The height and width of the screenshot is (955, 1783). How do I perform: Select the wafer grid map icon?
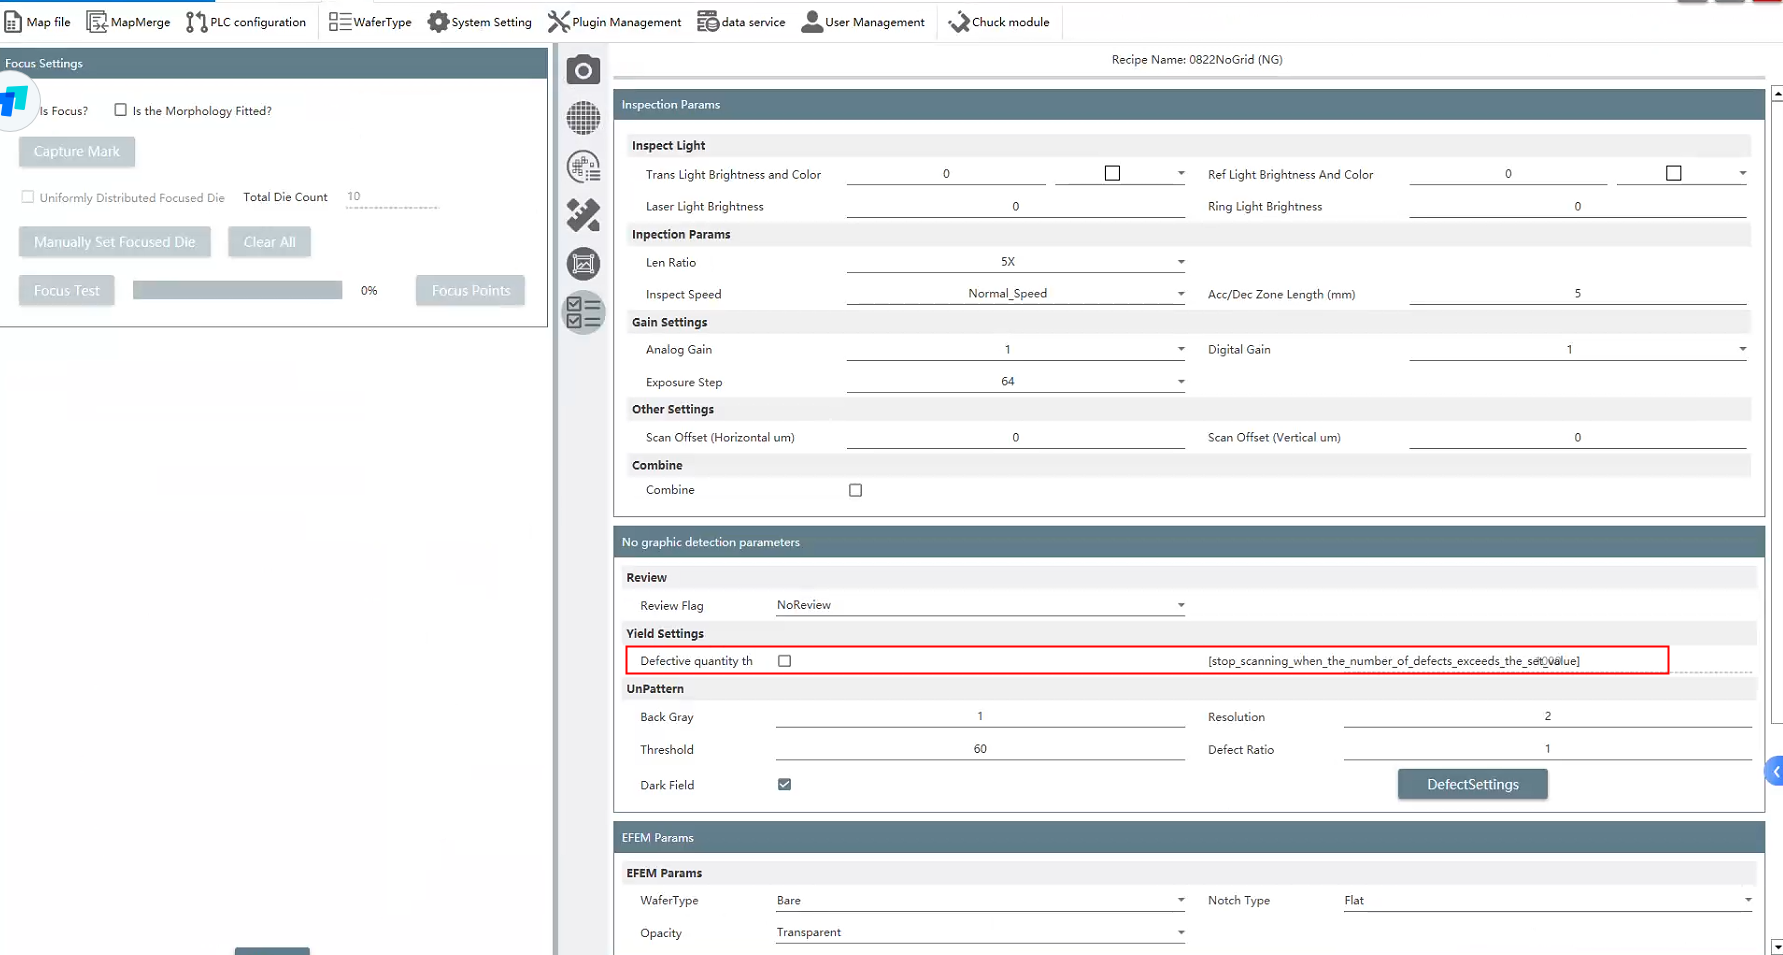pos(583,118)
